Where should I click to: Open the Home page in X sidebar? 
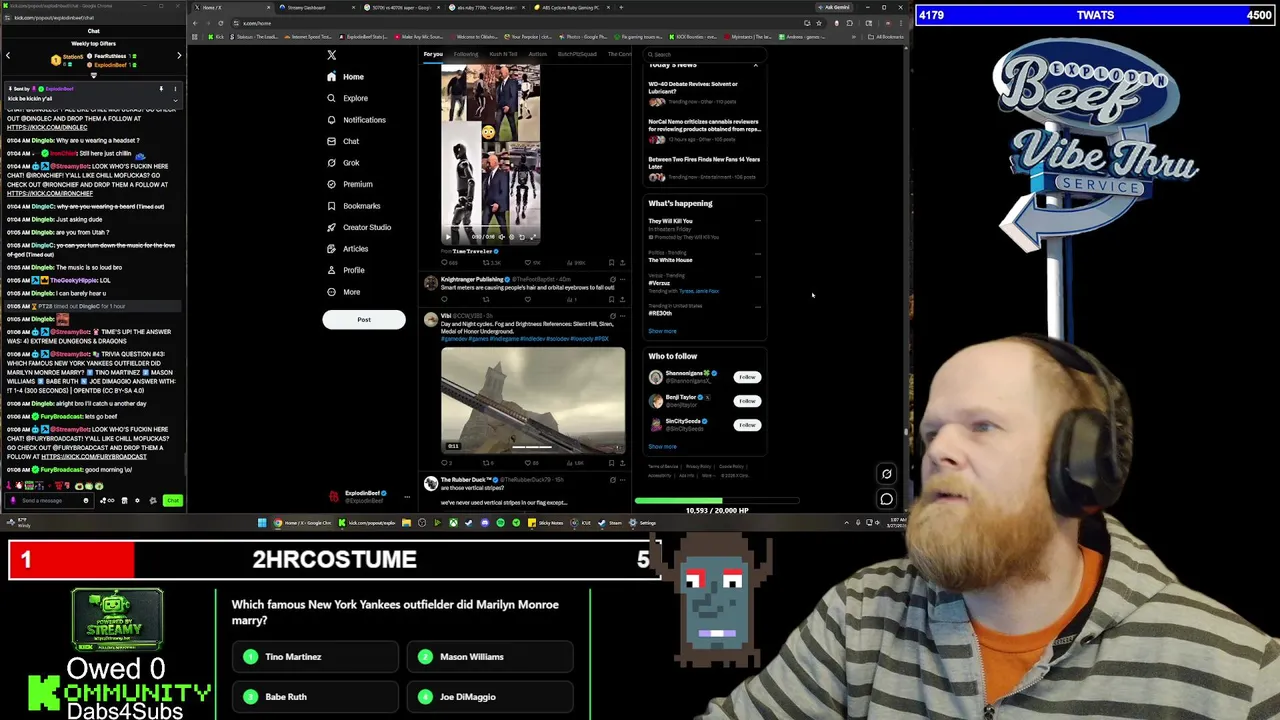[x=345, y=77]
